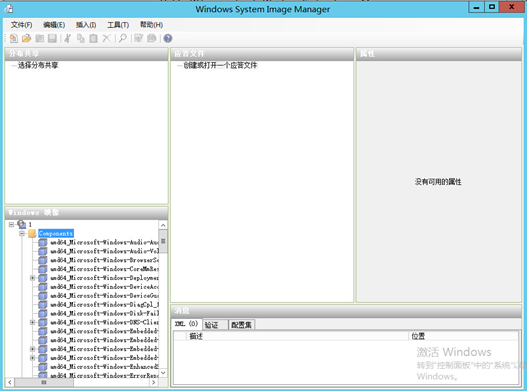Viewport: 527px width, 391px height.
Task: Select the amd64_Microsoft-Windows-DeviceAcc component
Action: [x=104, y=287]
